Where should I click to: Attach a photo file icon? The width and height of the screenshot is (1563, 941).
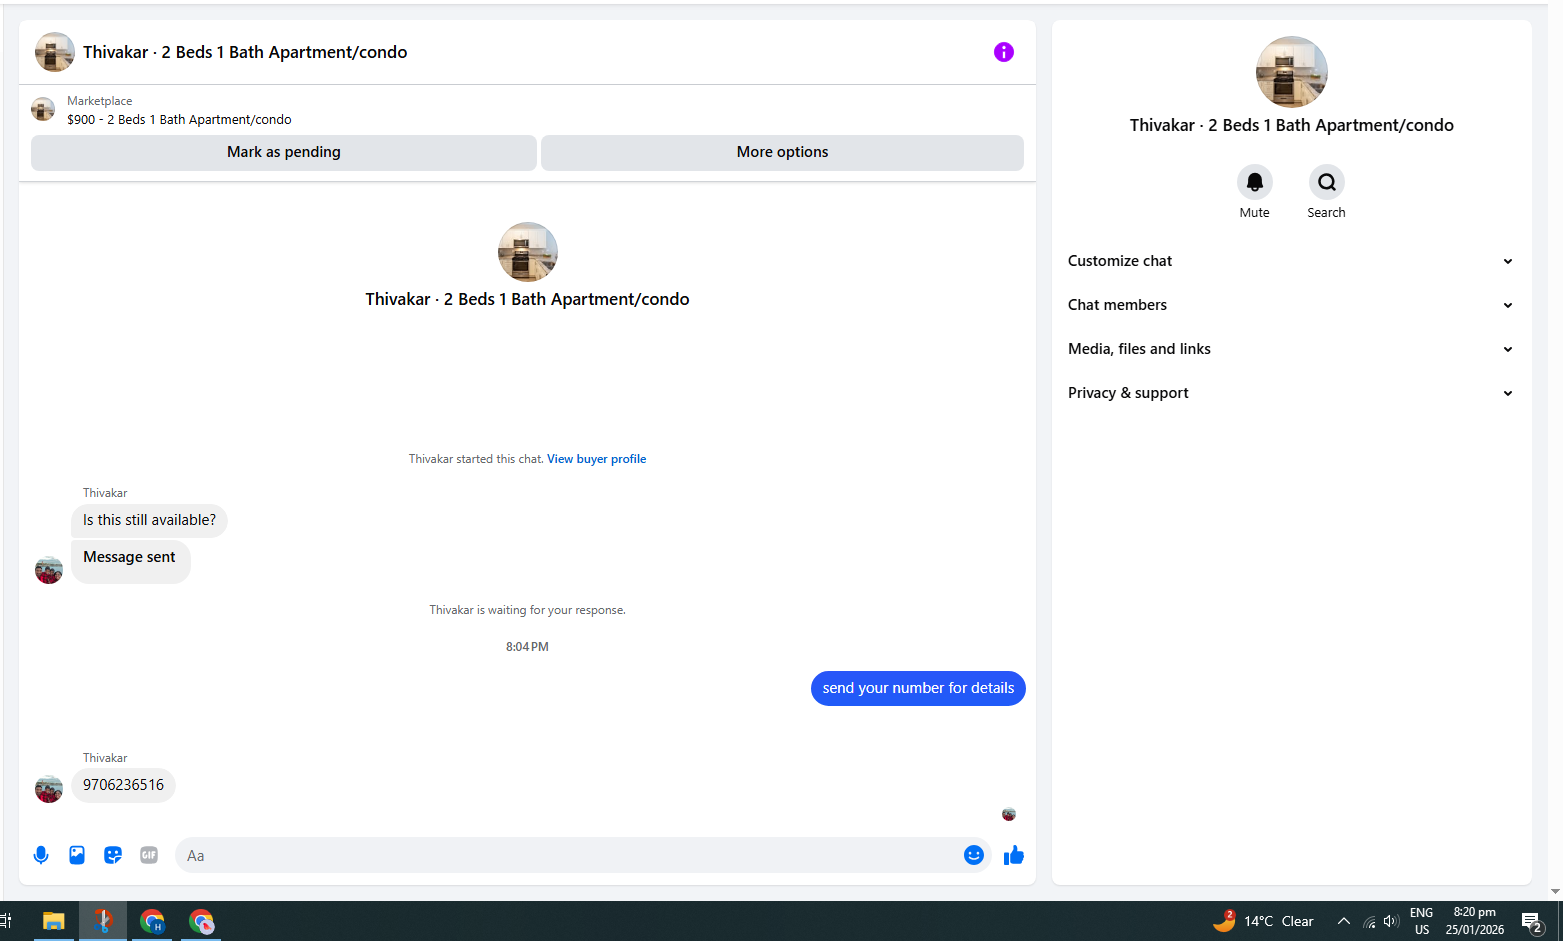[77, 855]
